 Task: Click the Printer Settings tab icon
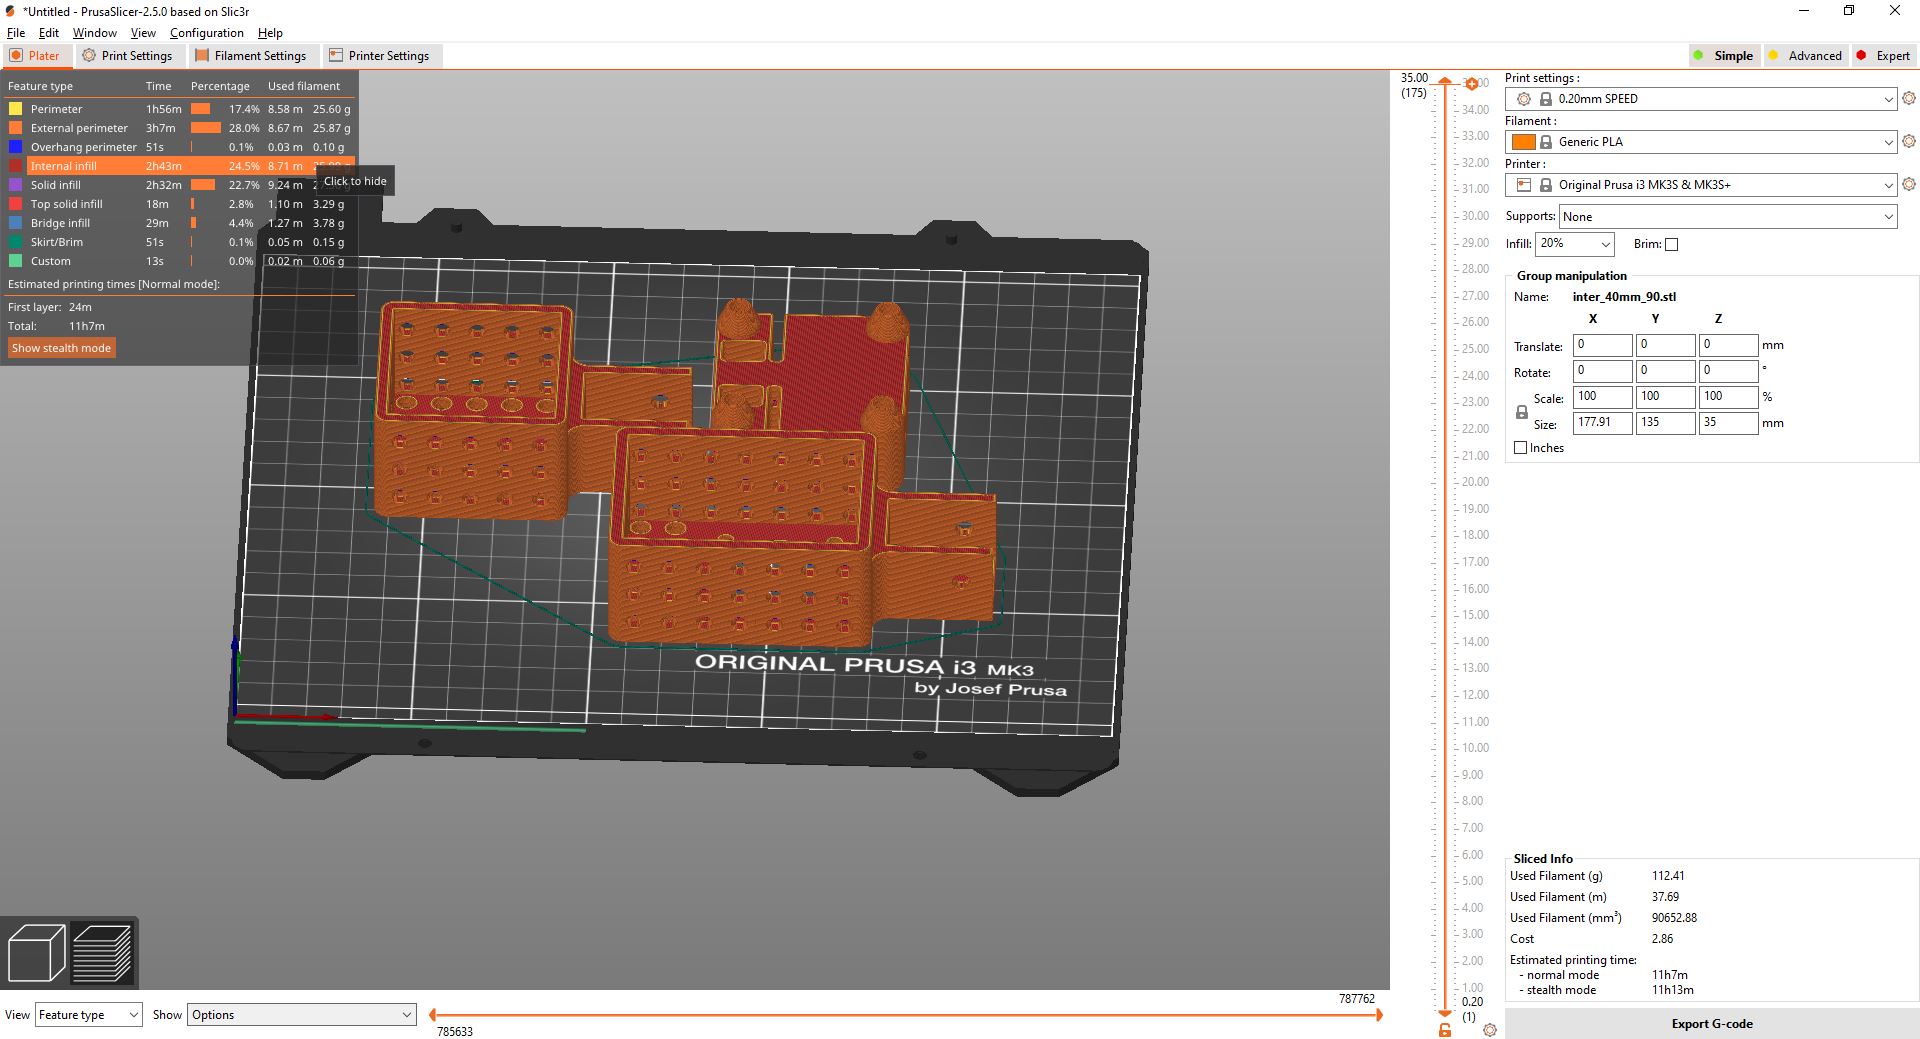pos(336,56)
